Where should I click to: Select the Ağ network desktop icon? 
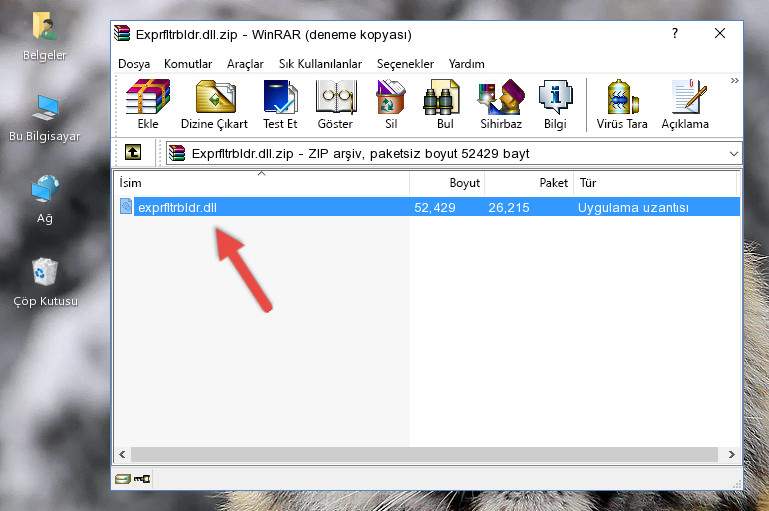click(x=45, y=199)
